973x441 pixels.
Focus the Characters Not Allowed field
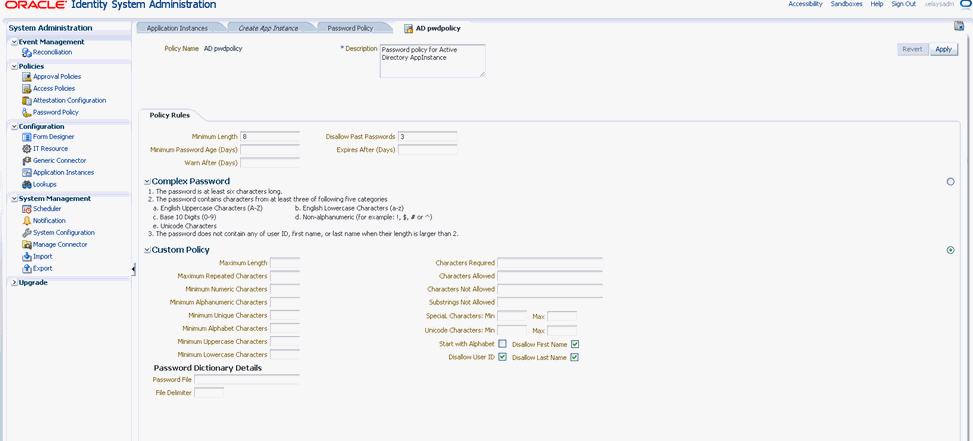coord(550,289)
